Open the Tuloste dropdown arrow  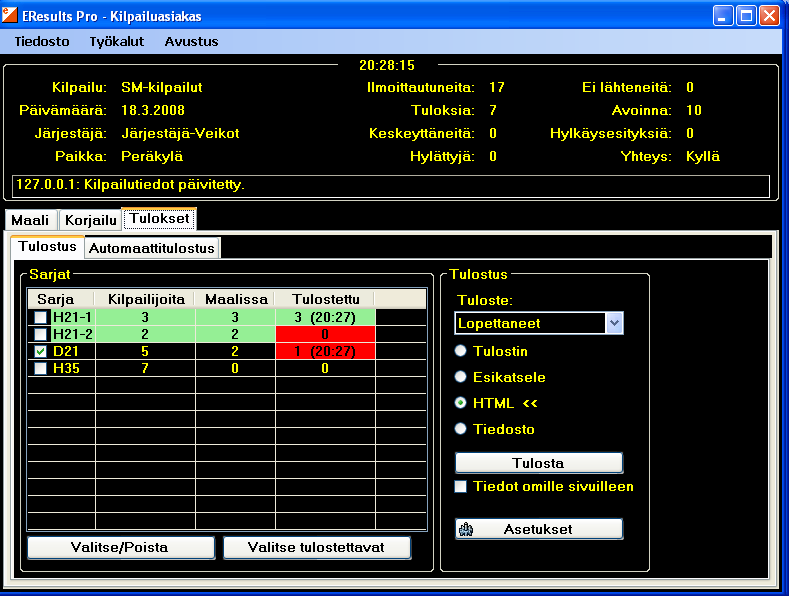point(614,323)
